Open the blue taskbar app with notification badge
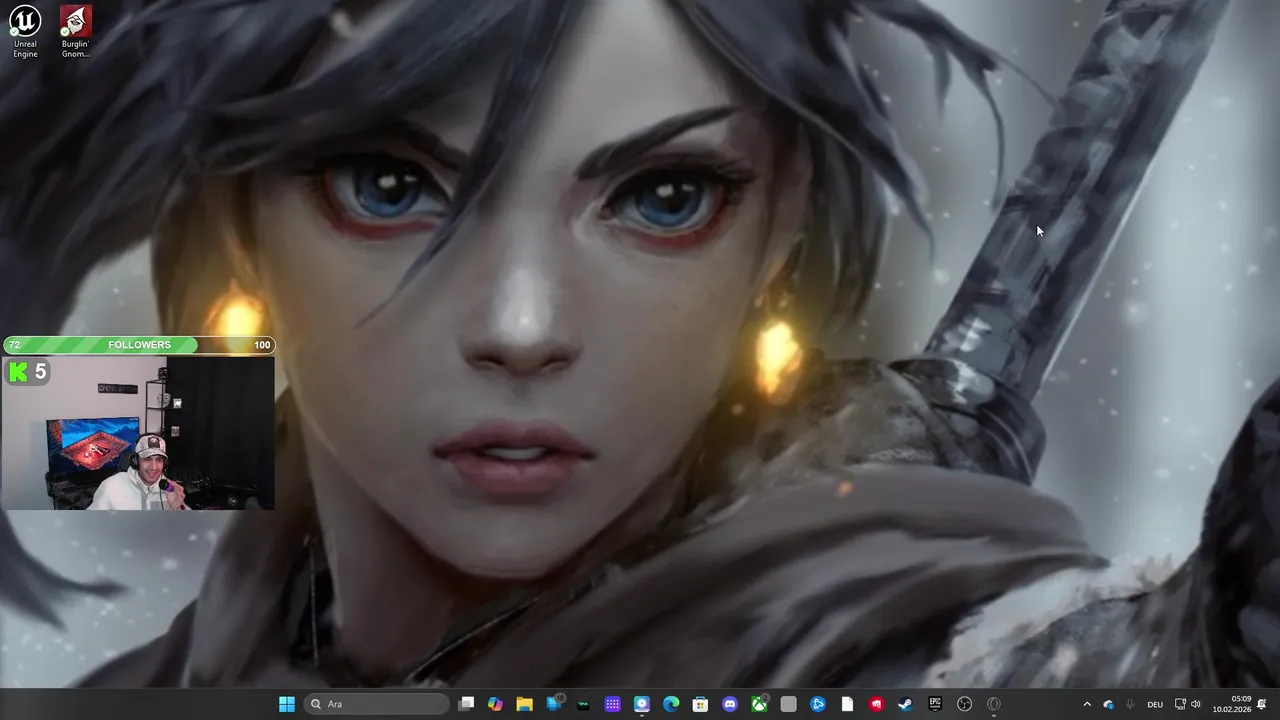 coord(554,704)
